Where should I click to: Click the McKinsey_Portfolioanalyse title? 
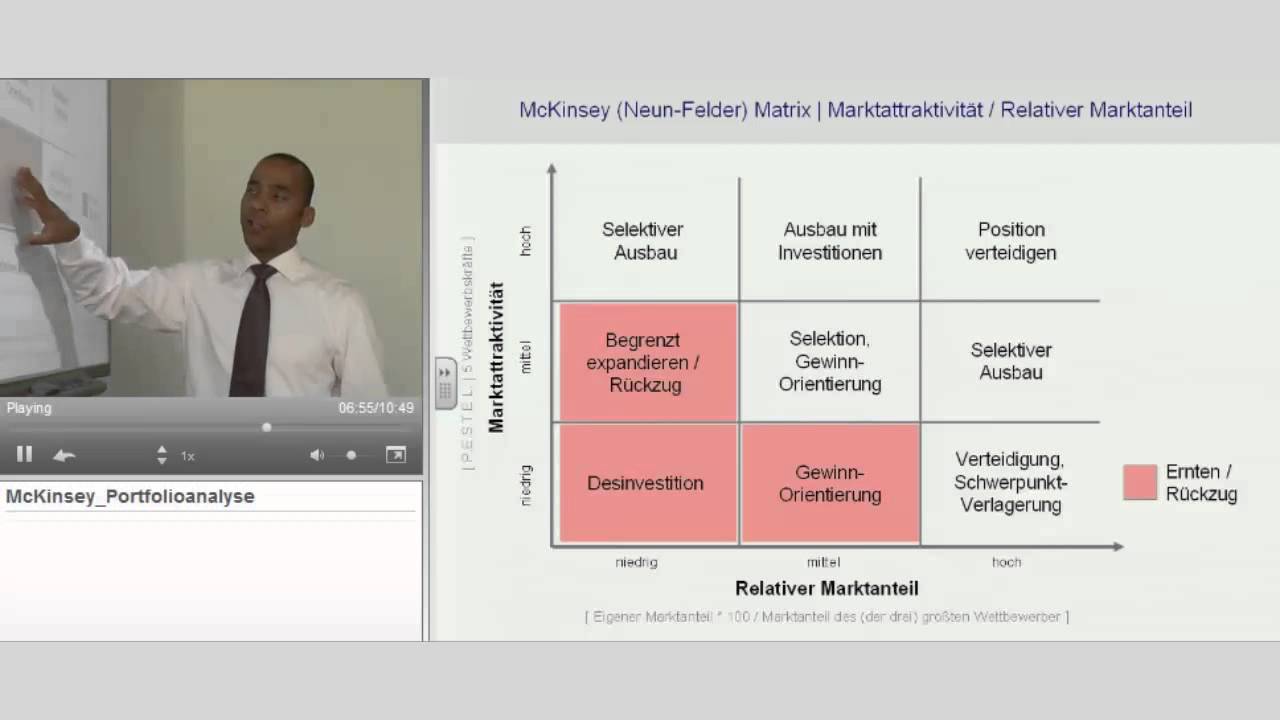click(x=130, y=496)
